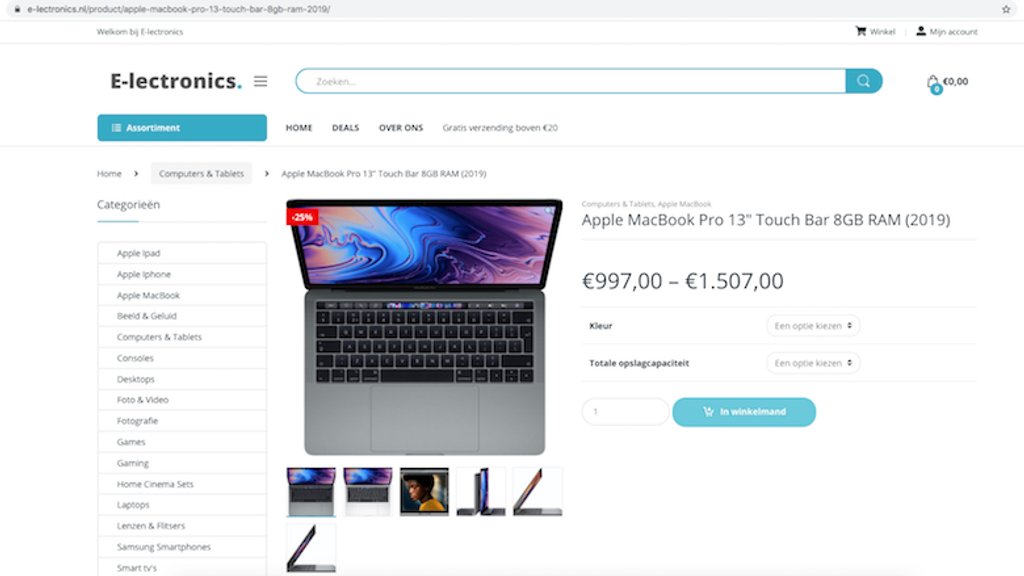1024x576 pixels.
Task: Click the -25% discount badge
Action: tap(302, 217)
